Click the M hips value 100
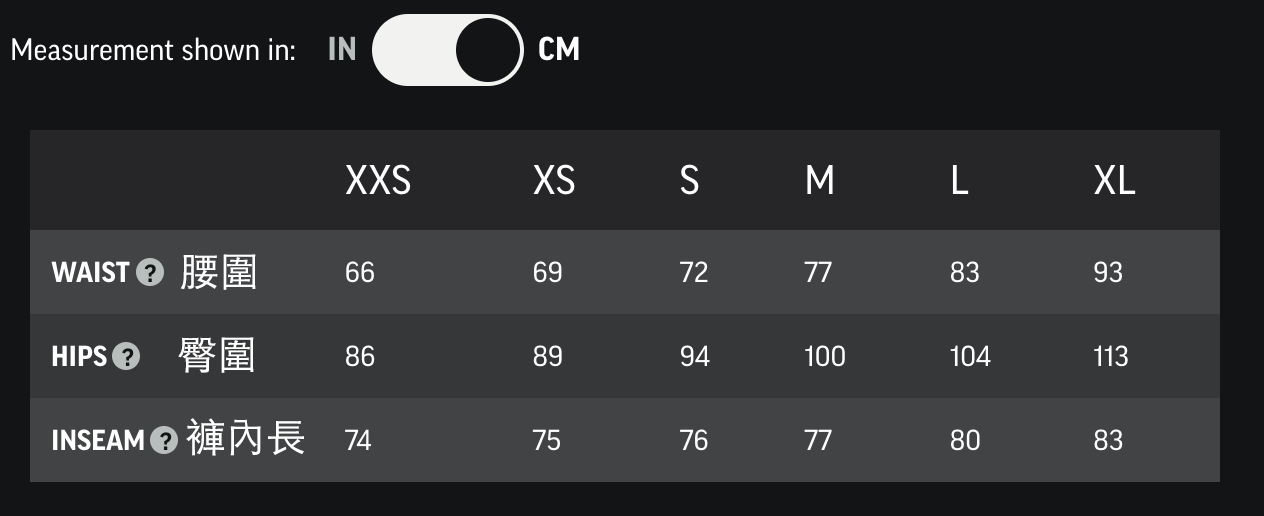This screenshot has height=516, width=1264. coord(825,356)
